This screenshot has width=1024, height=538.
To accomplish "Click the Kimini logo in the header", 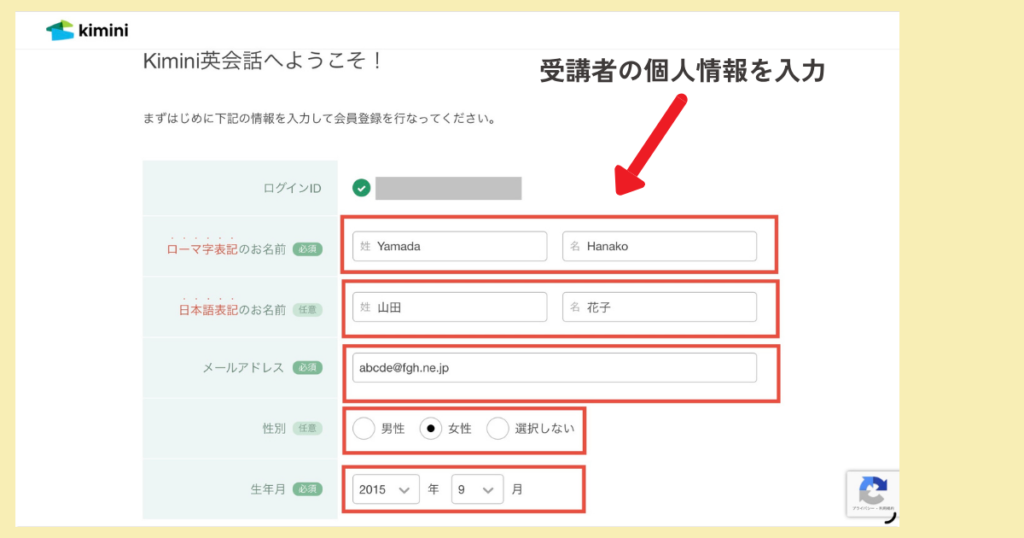I will pos(86,30).
